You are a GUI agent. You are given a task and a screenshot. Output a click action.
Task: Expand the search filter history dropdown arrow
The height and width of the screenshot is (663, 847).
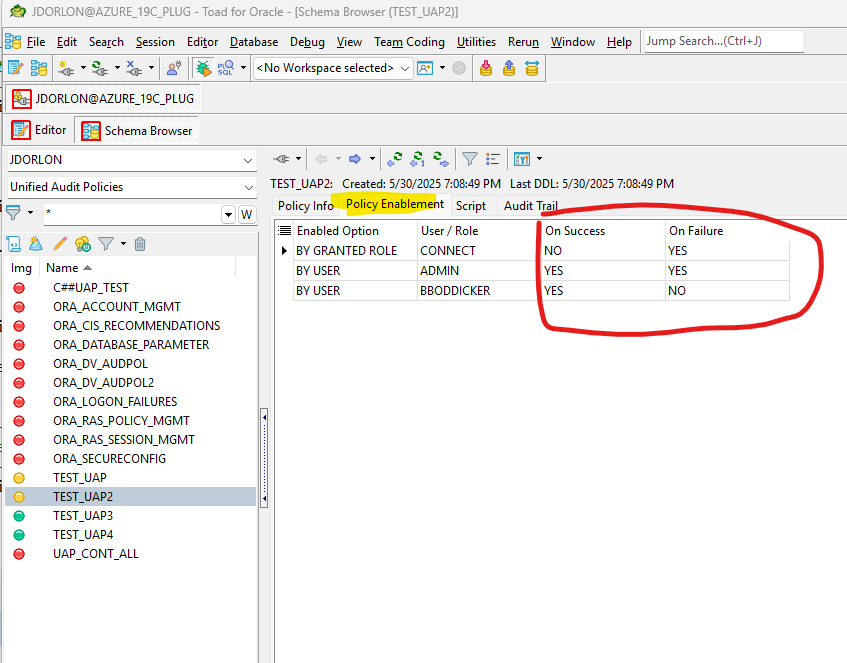pyautogui.click(x=228, y=215)
